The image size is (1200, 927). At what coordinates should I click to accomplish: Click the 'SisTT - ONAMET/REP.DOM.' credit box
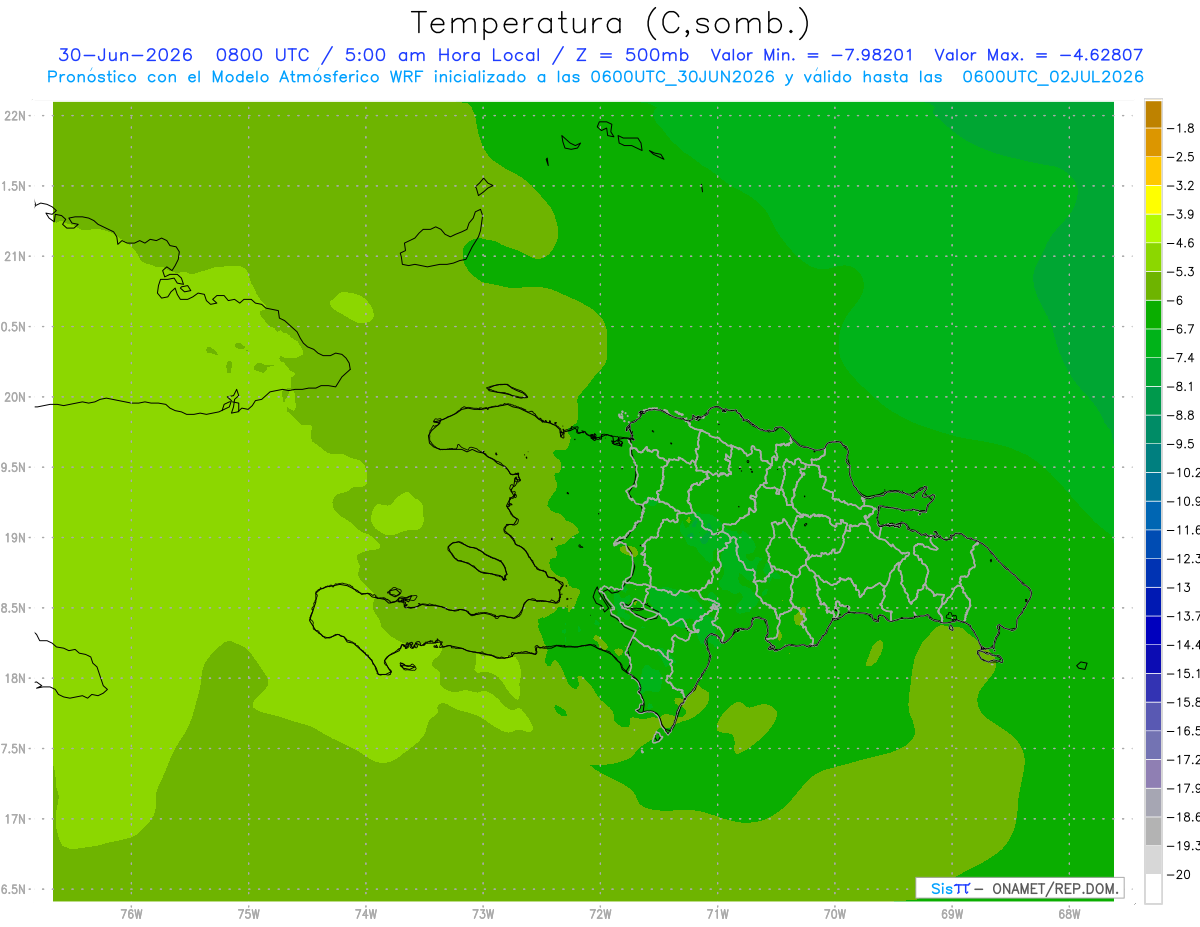1020,888
